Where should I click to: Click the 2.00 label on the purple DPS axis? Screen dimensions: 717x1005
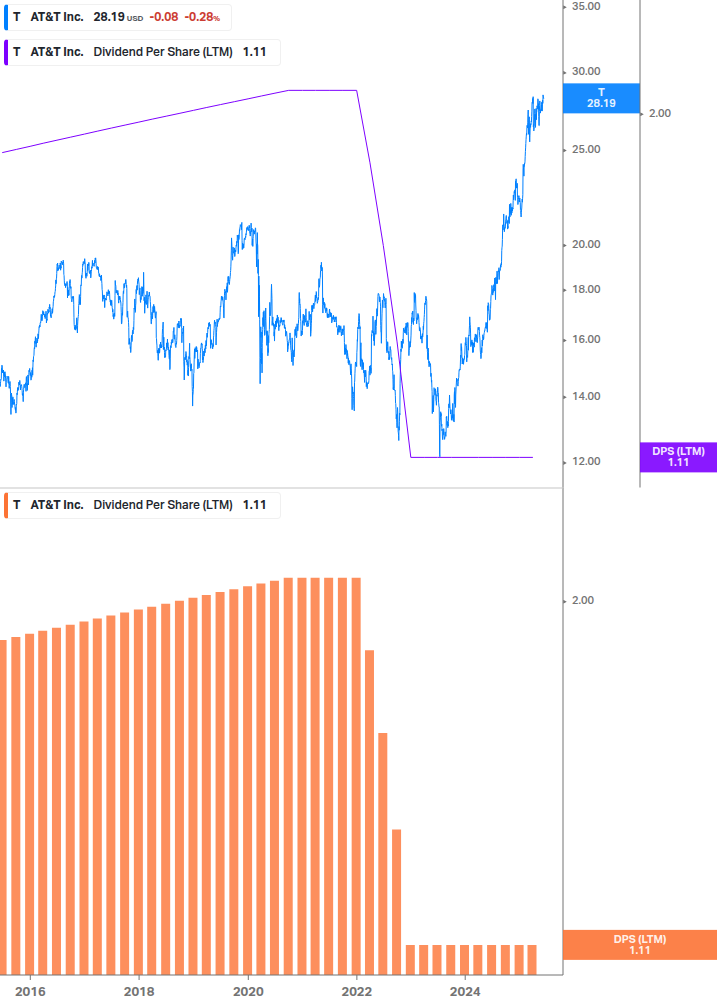660,113
